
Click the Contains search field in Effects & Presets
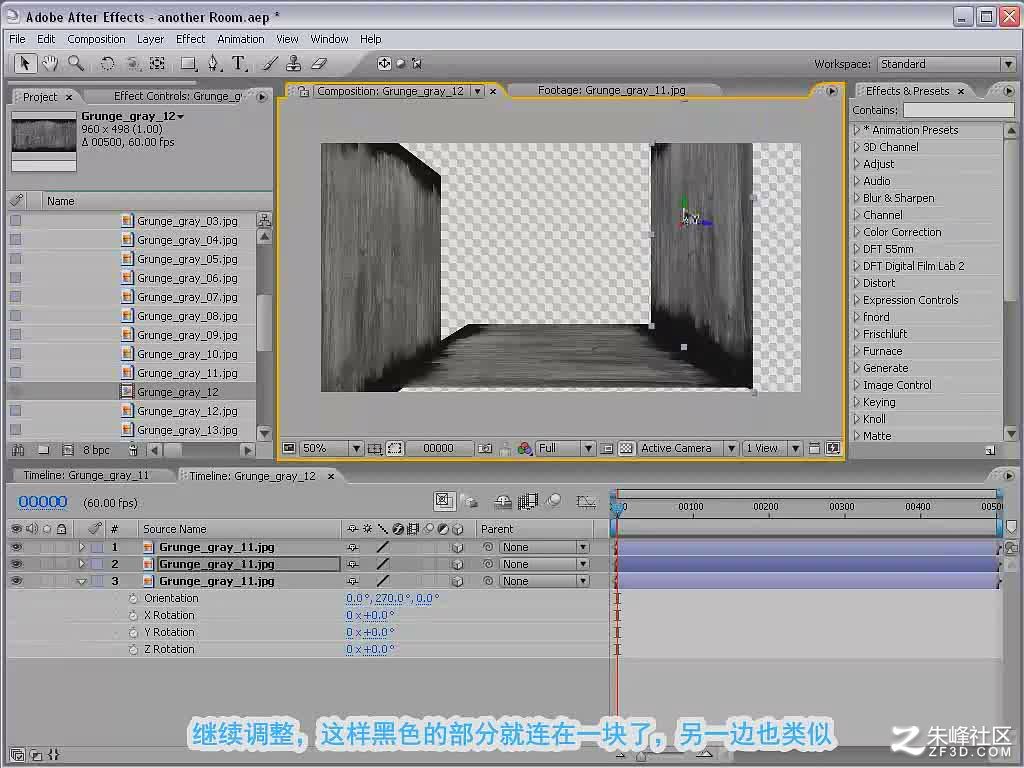coord(959,110)
